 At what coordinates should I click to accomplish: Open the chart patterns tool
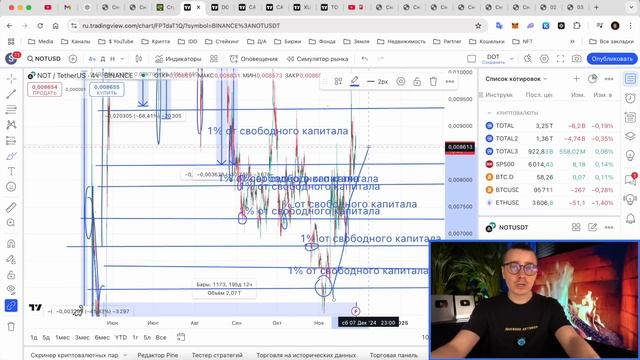point(11,125)
